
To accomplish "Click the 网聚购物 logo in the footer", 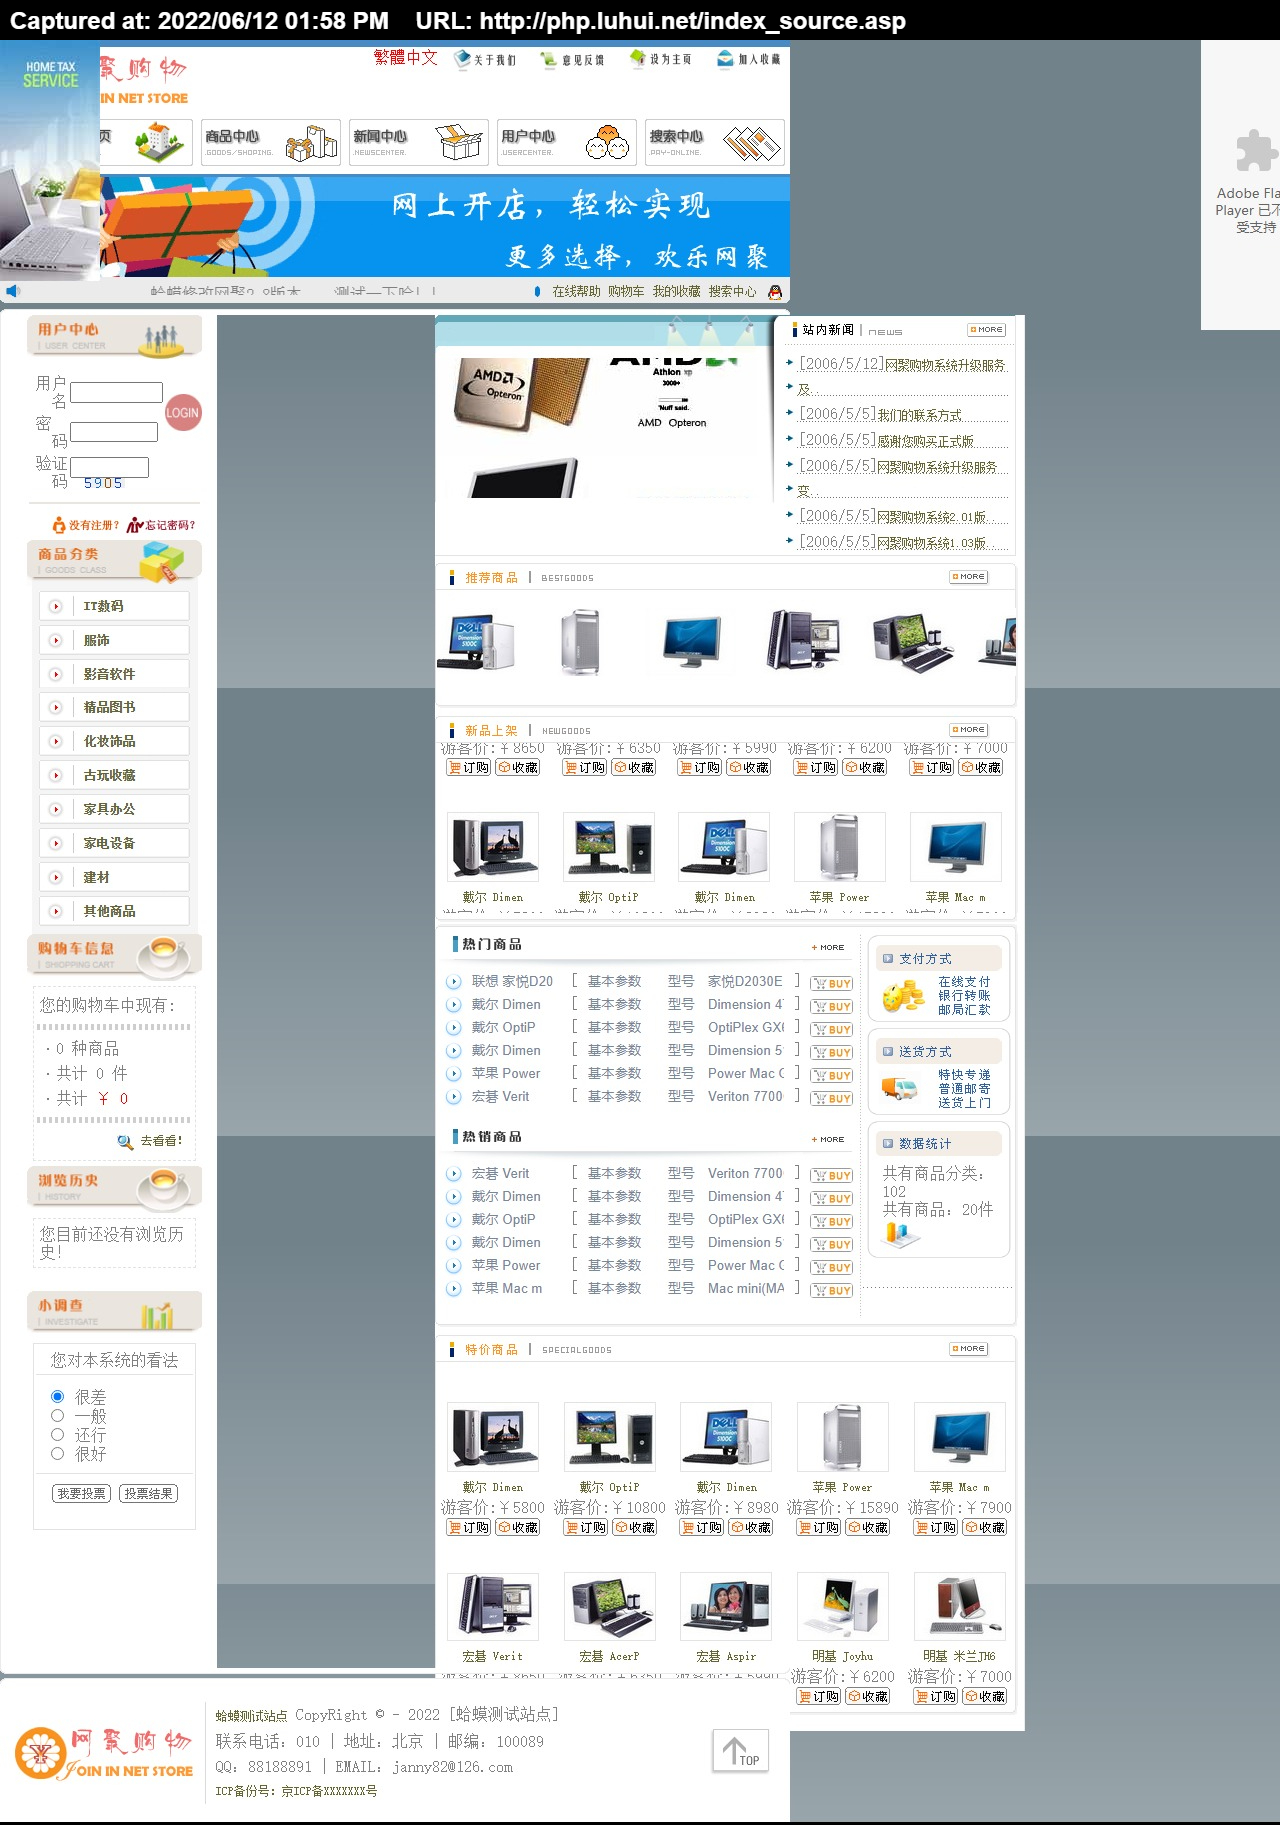I will [103, 1753].
